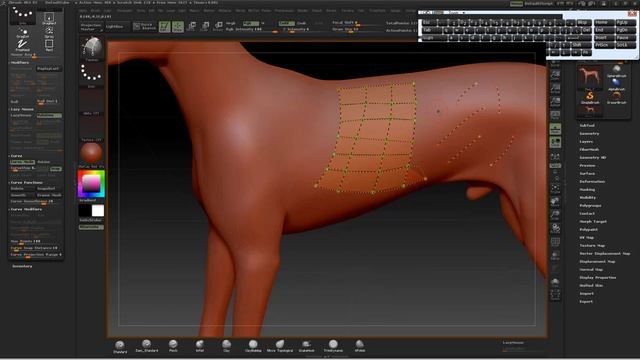Image resolution: width=640 pixels, height=360 pixels.
Task: Choose the DragDot stroke type
Action: [x=22, y=33]
